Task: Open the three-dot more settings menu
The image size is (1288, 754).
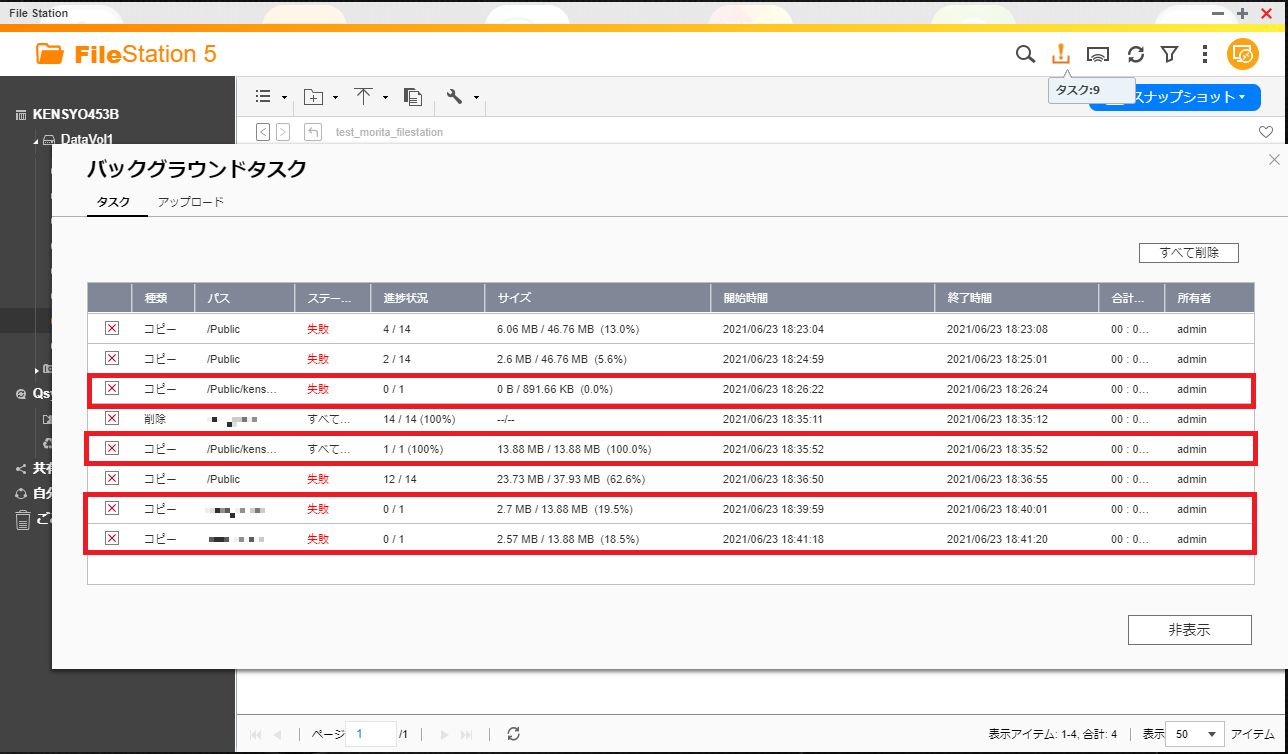Action: pos(1205,54)
